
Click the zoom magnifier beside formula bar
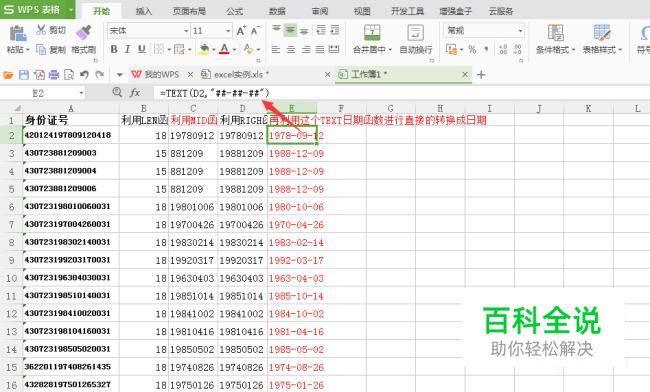click(117, 92)
